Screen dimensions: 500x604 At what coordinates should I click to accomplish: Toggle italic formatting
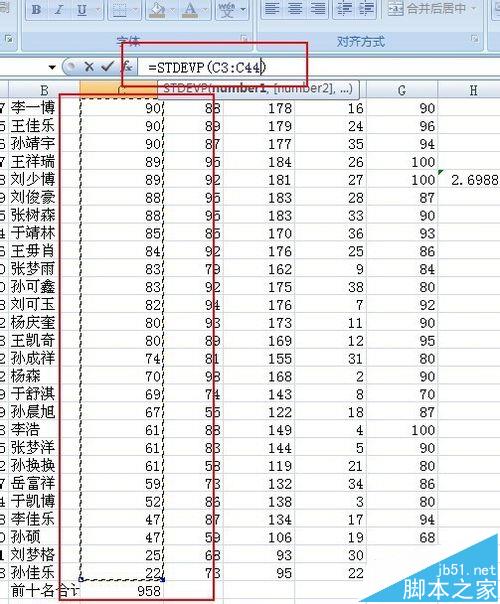coord(59,9)
